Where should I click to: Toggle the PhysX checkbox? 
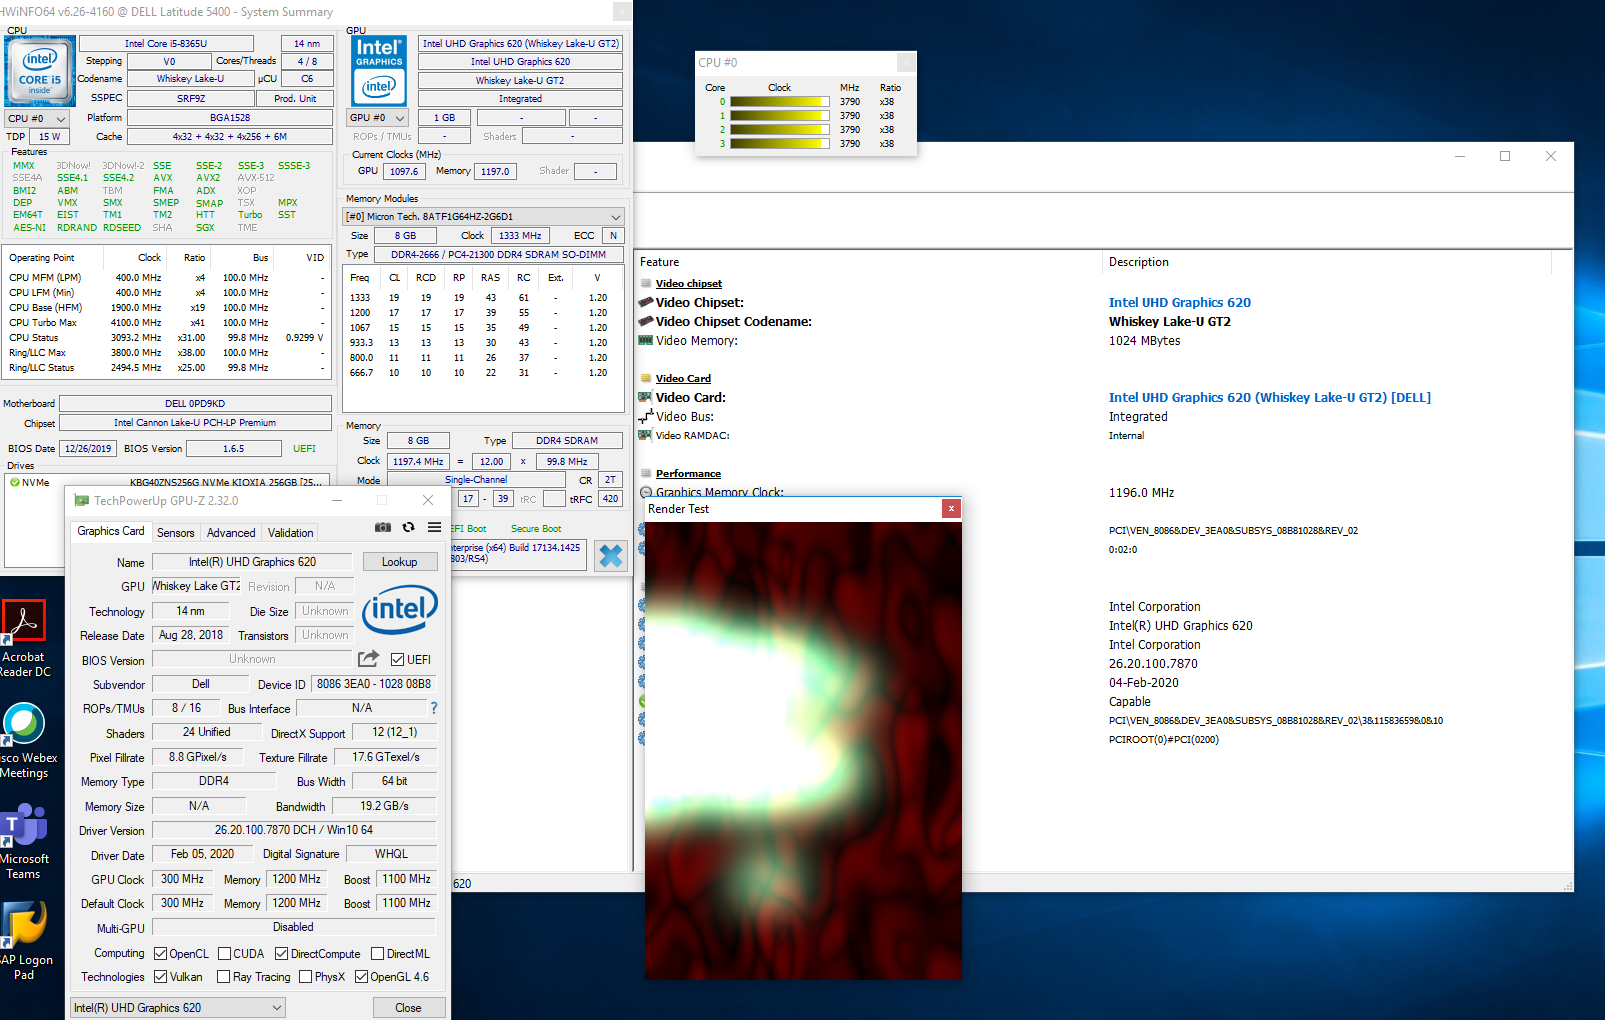point(305,976)
